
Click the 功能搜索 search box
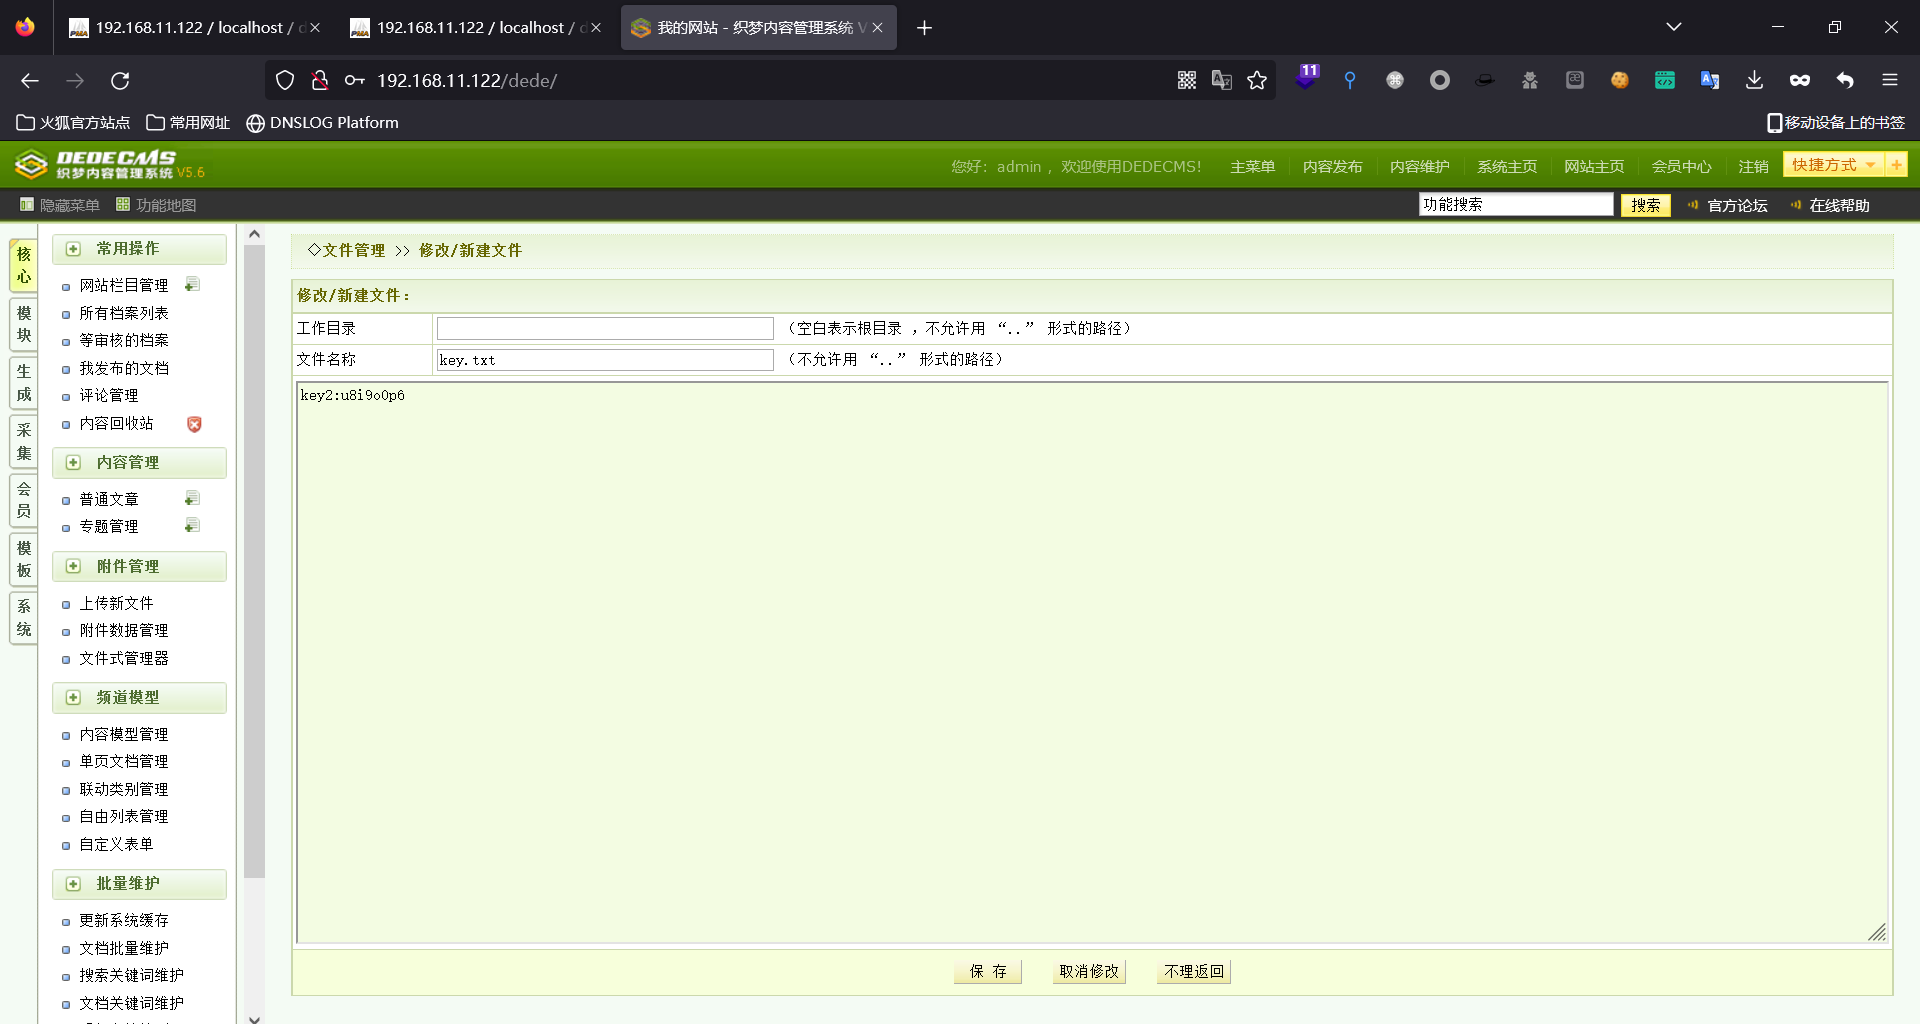click(x=1516, y=204)
